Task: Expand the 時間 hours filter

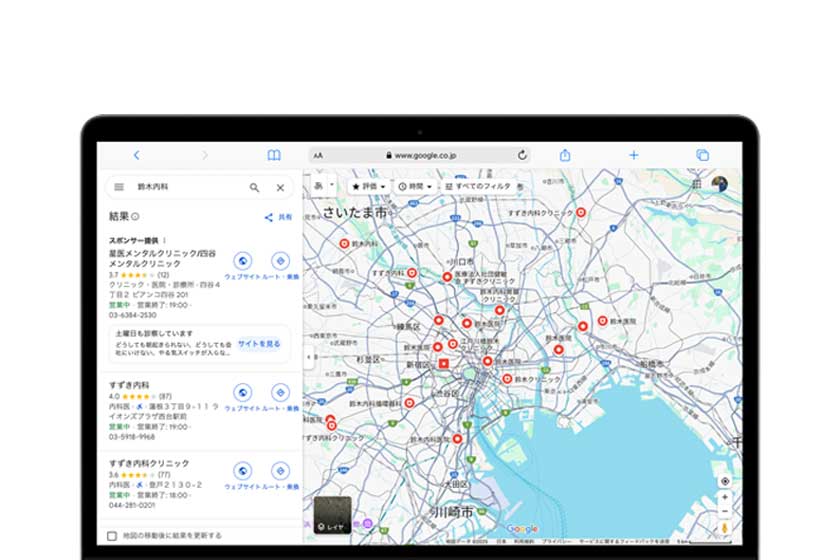Action: click(x=415, y=187)
